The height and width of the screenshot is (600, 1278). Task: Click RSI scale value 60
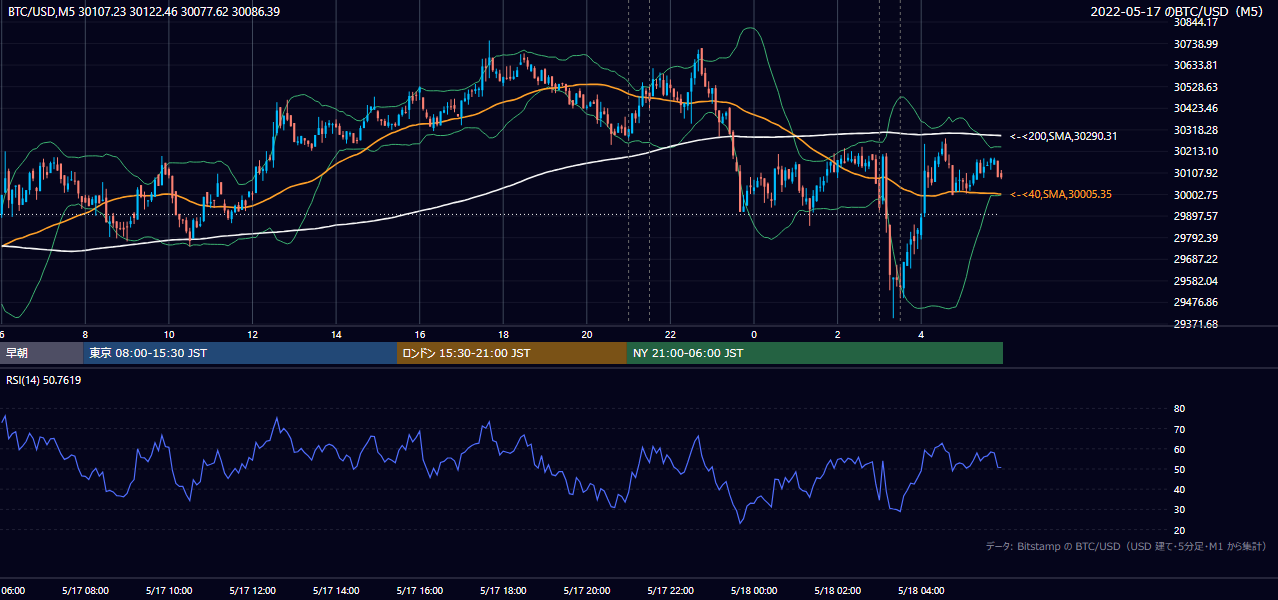point(1179,449)
